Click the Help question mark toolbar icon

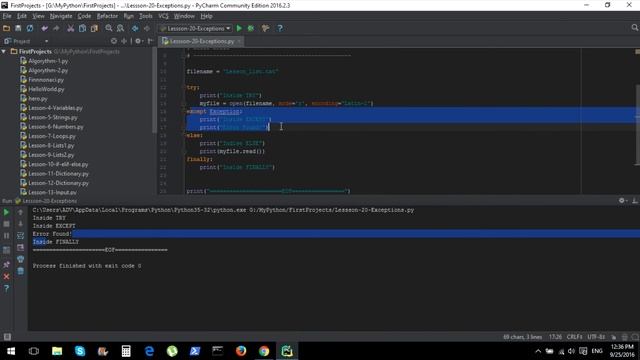click(280, 28)
